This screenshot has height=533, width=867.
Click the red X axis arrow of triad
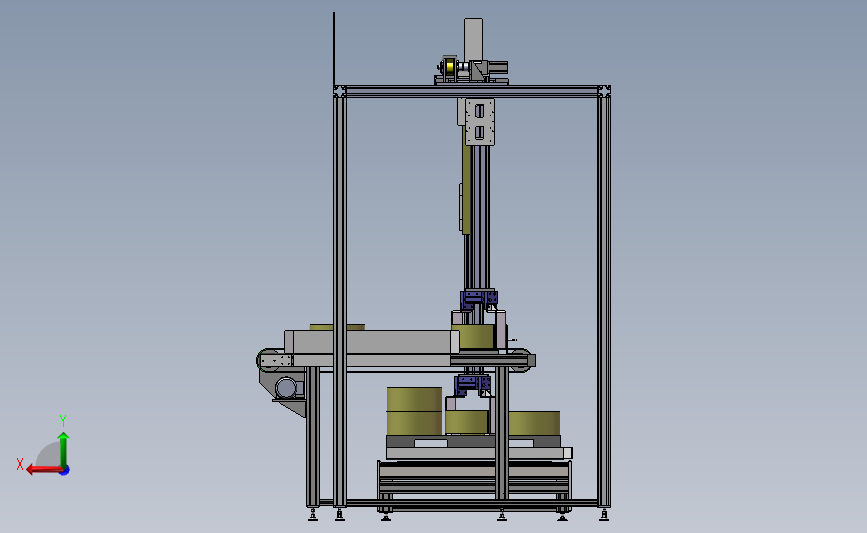[44, 469]
